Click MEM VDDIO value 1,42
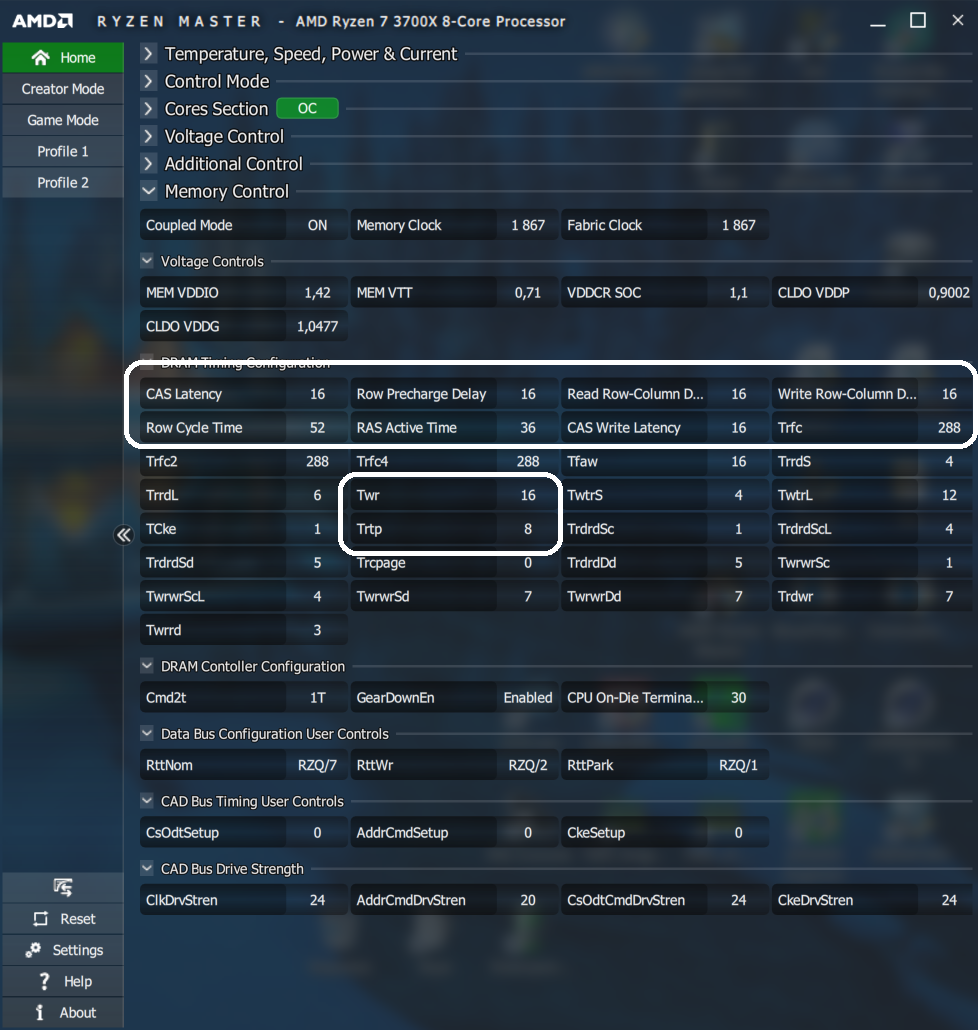The image size is (978, 1030). [317, 293]
